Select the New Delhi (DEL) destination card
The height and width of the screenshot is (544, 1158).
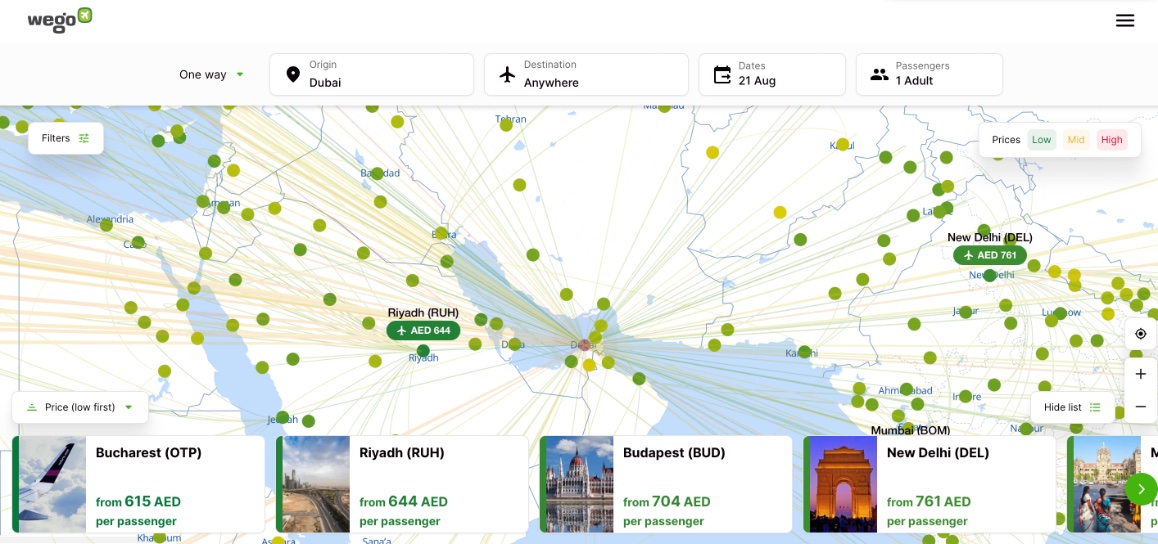point(929,484)
